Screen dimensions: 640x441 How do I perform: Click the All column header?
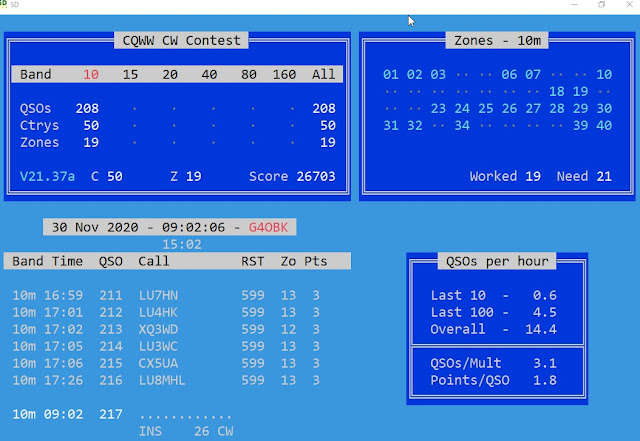pos(324,74)
